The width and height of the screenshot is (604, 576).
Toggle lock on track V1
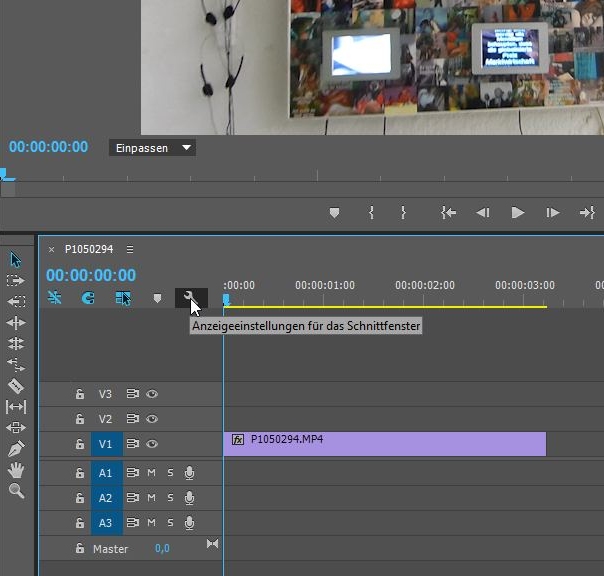coord(80,444)
